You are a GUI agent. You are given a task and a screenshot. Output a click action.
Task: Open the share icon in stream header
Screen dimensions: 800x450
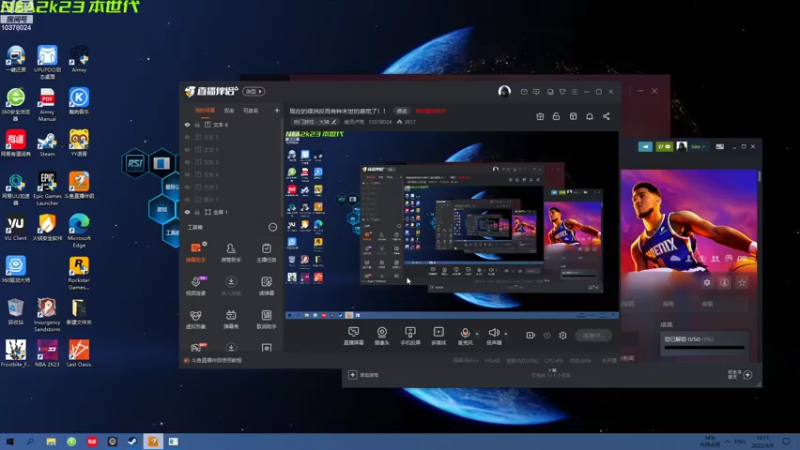coord(606,116)
